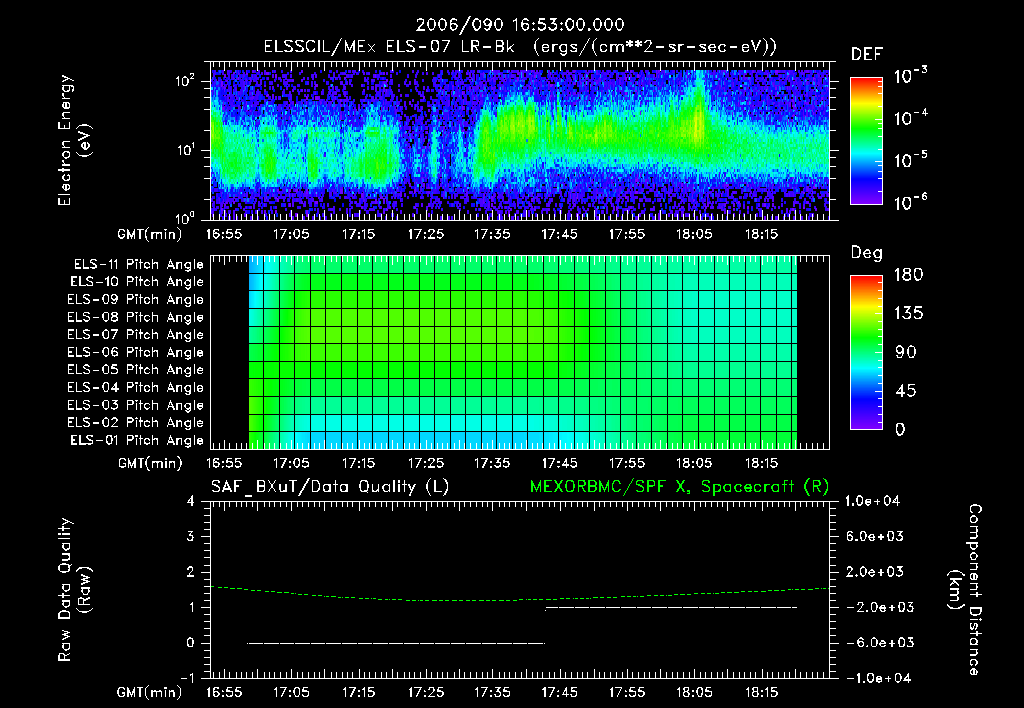Click the 10^-5 value on DEF scale
This screenshot has width=1024, height=708.
(910, 160)
